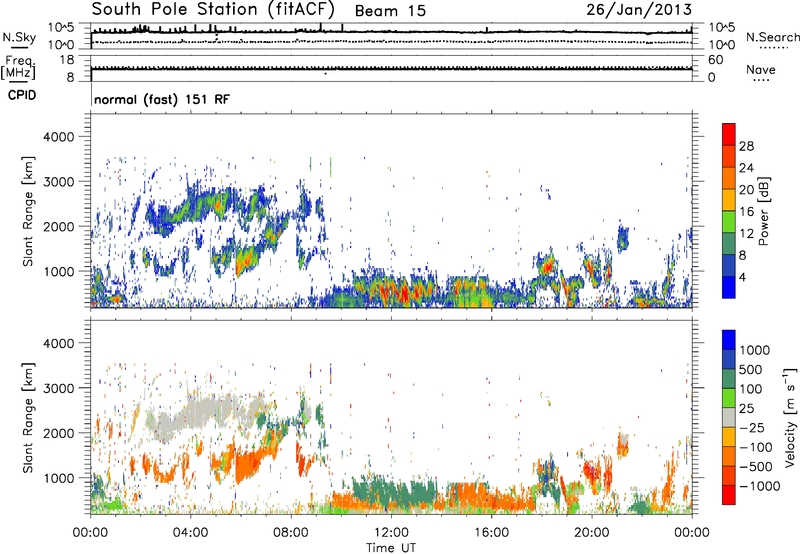Pick the light green velocity color bar segment
Viewport: 800px width, 554px height.
pos(729,398)
